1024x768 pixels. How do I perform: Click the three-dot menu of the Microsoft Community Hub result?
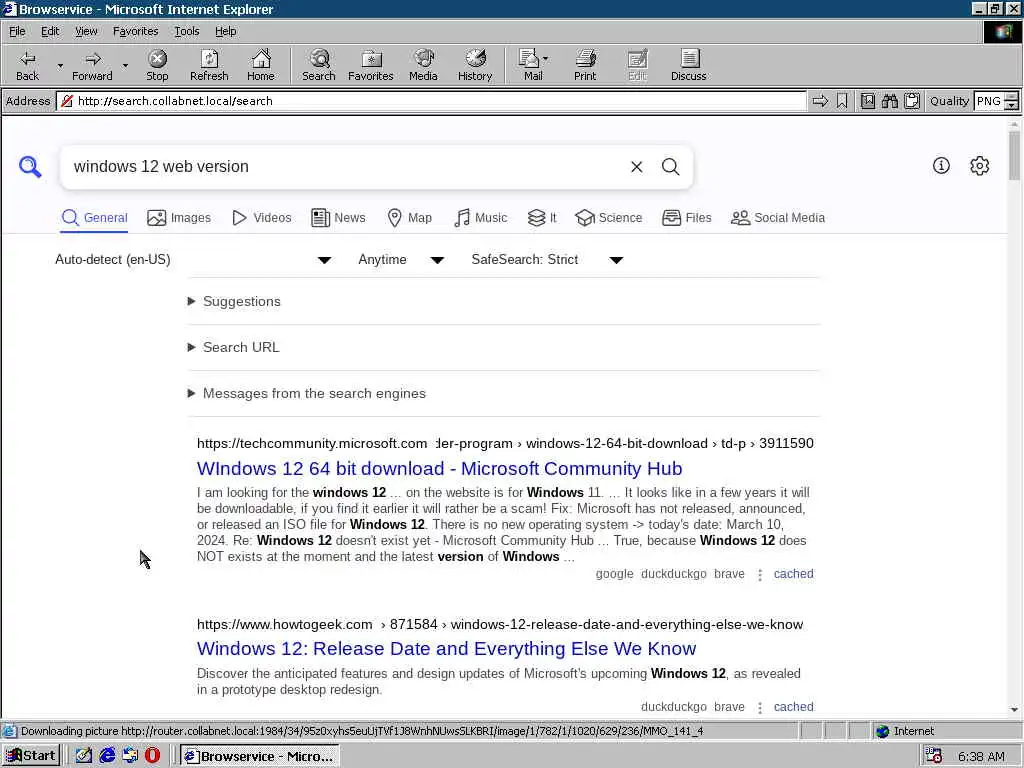click(x=760, y=575)
